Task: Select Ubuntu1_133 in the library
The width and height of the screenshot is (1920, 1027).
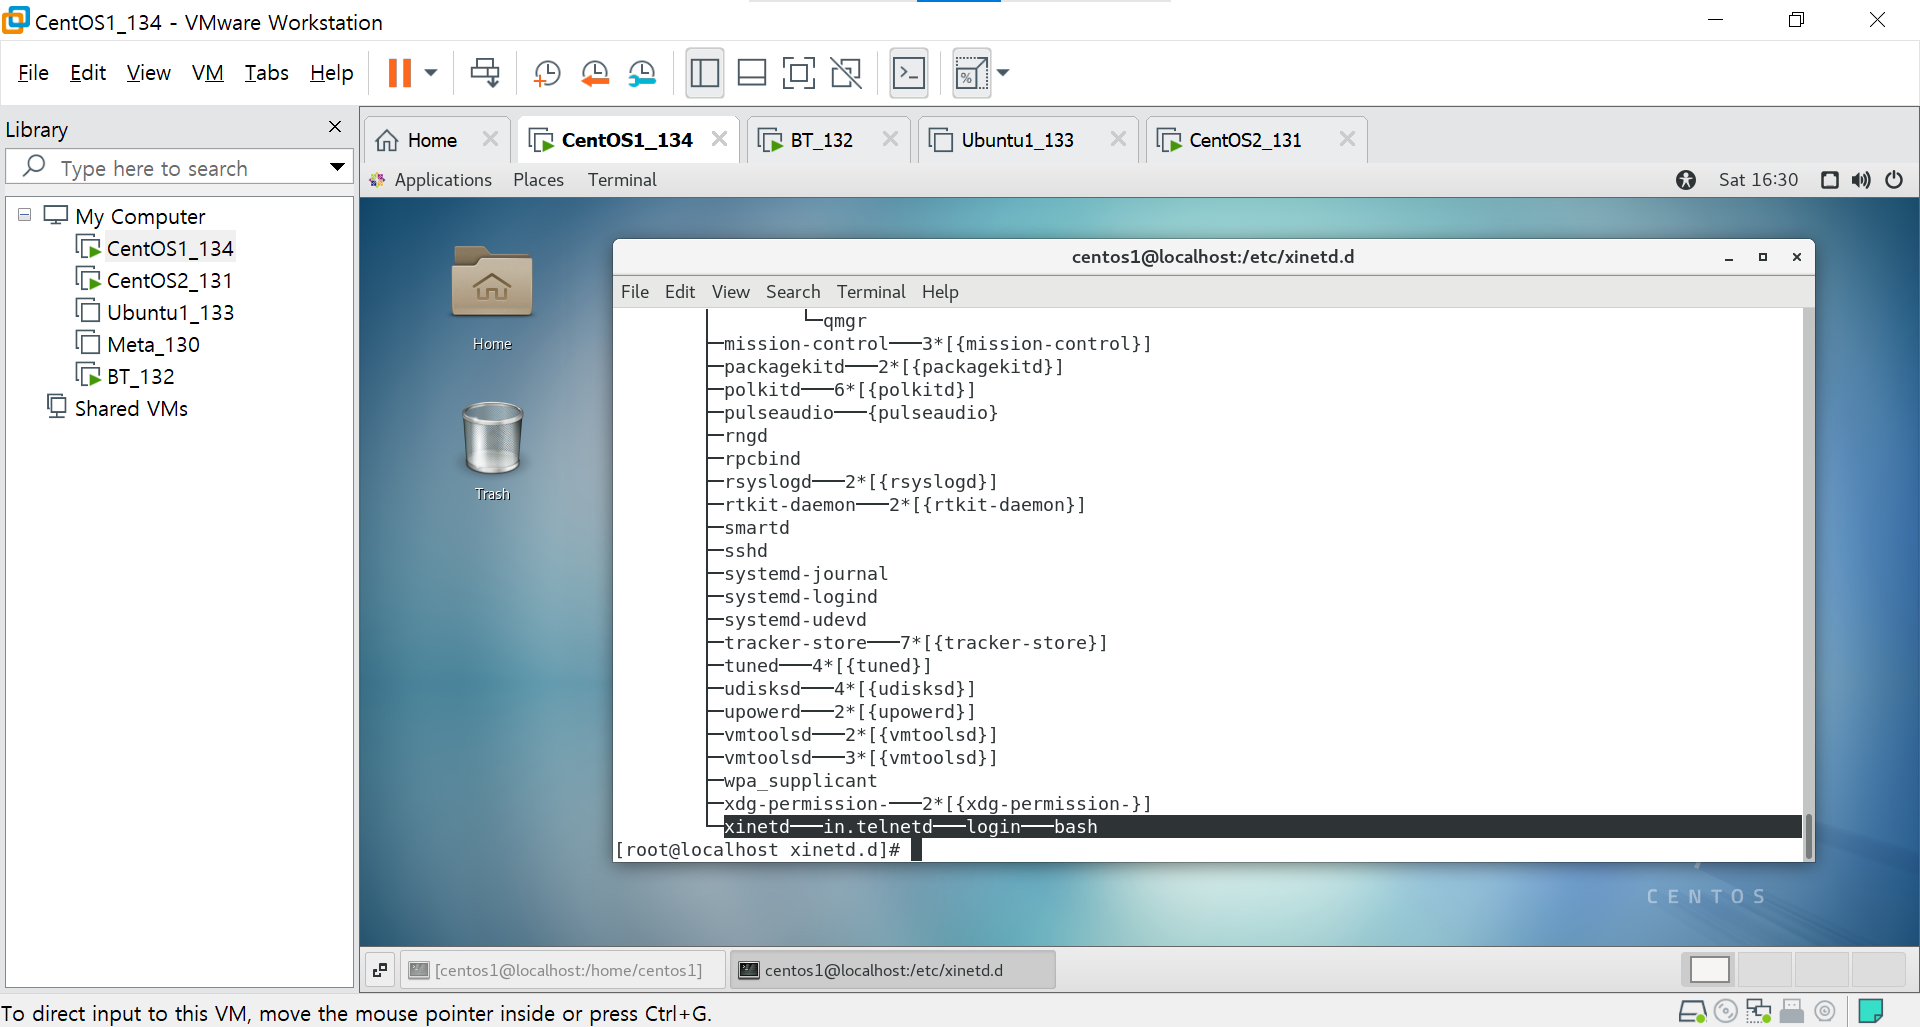Action: (170, 312)
